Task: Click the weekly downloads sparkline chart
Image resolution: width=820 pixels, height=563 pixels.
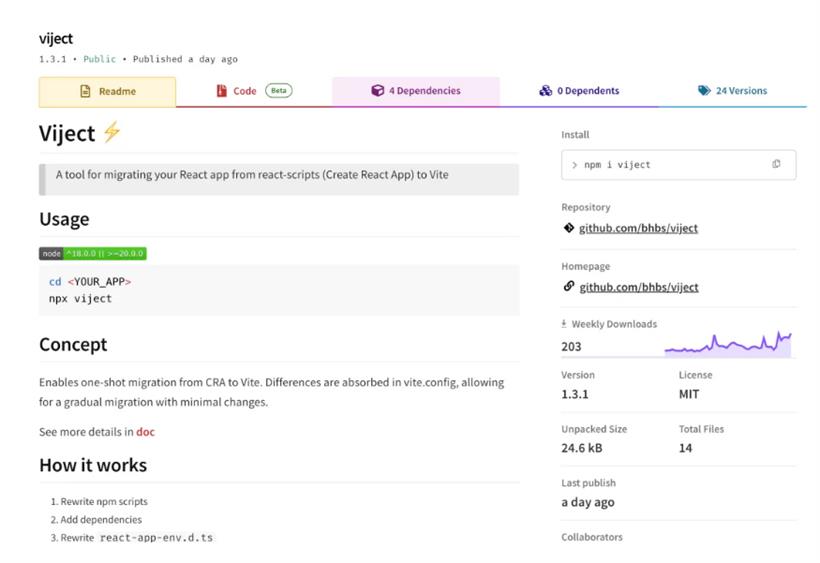Action: pyautogui.click(x=727, y=344)
